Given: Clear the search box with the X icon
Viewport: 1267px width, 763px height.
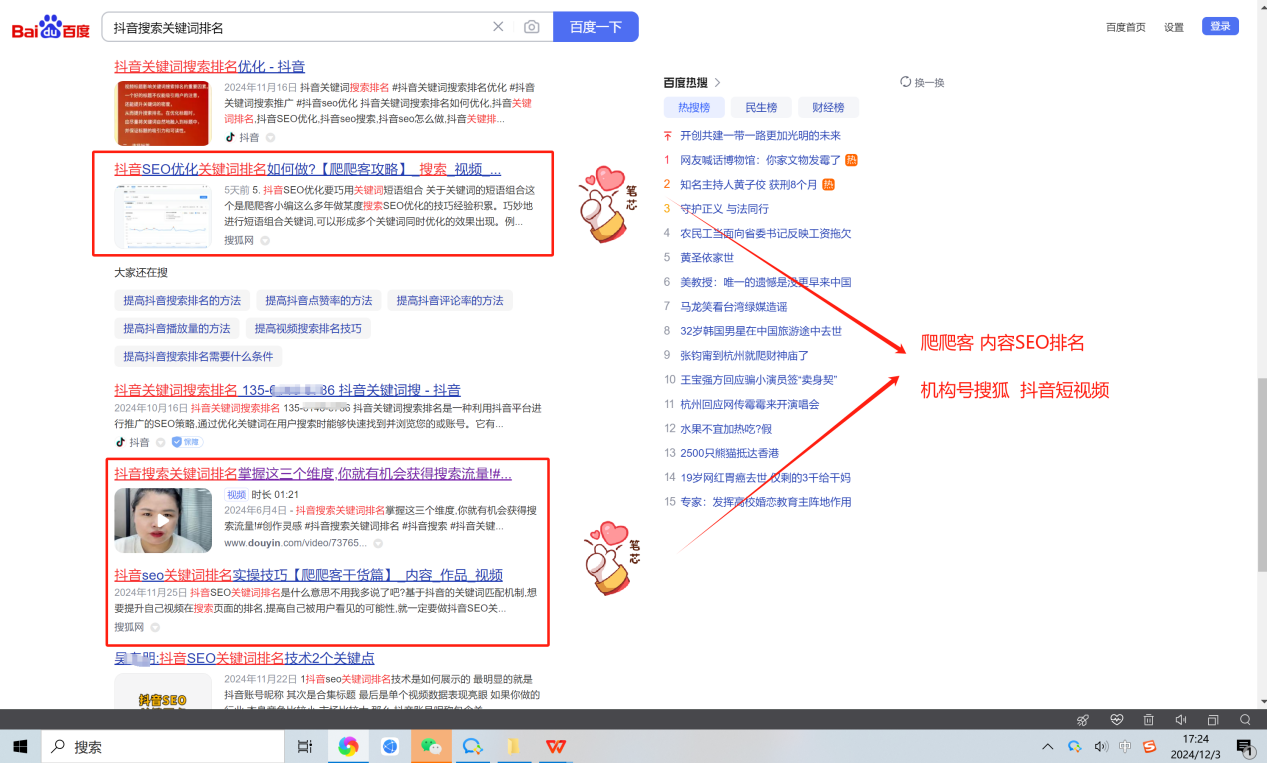Looking at the screenshot, I should [x=498, y=27].
